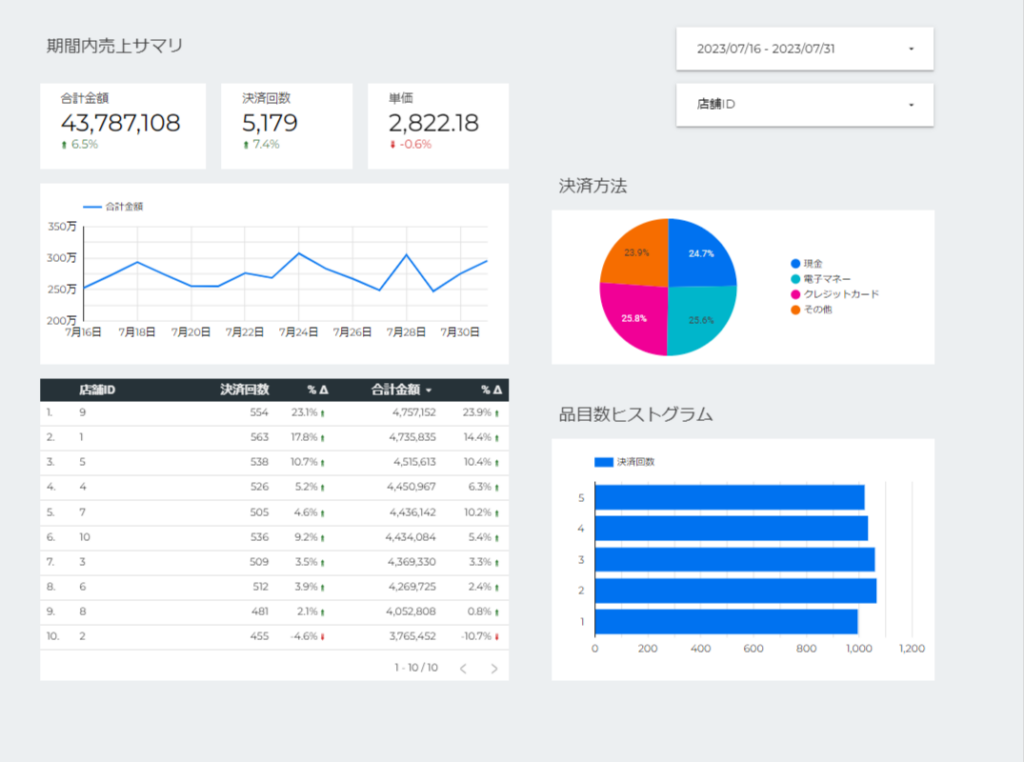The width and height of the screenshot is (1024, 762).
Task: Click the 決済回数 histogram legend marker
Action: click(603, 462)
